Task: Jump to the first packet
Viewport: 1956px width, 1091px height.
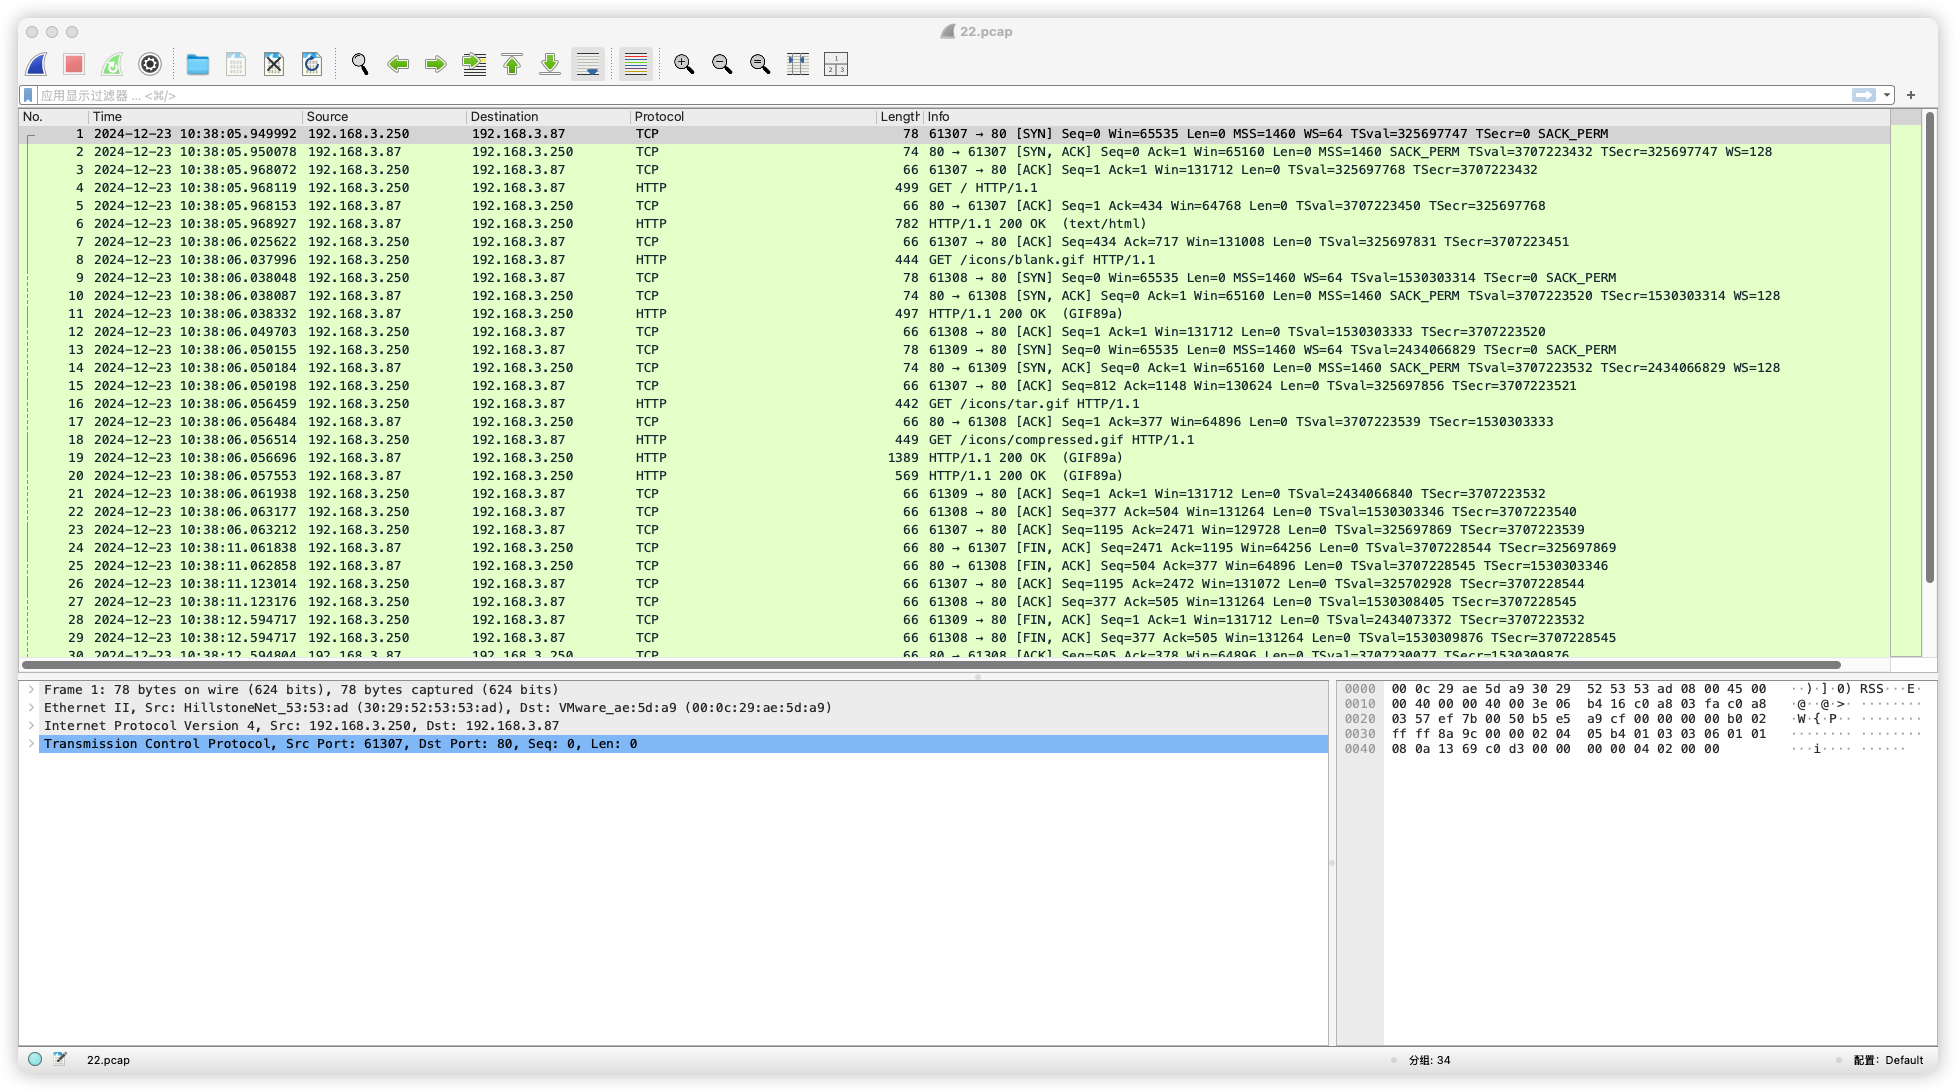Action: [512, 64]
